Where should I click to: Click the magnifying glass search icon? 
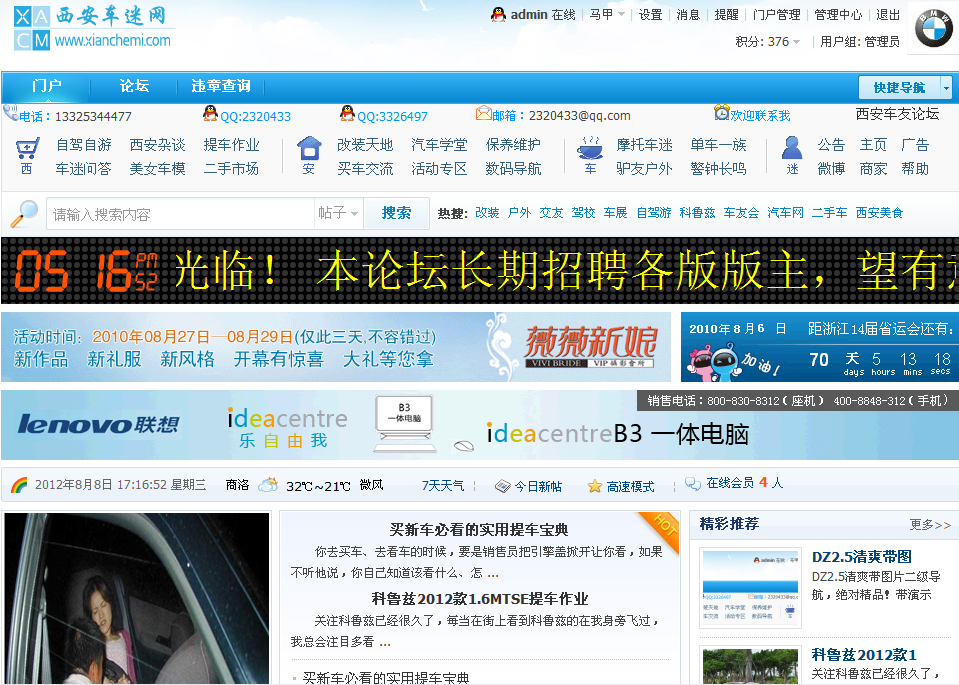point(24,213)
